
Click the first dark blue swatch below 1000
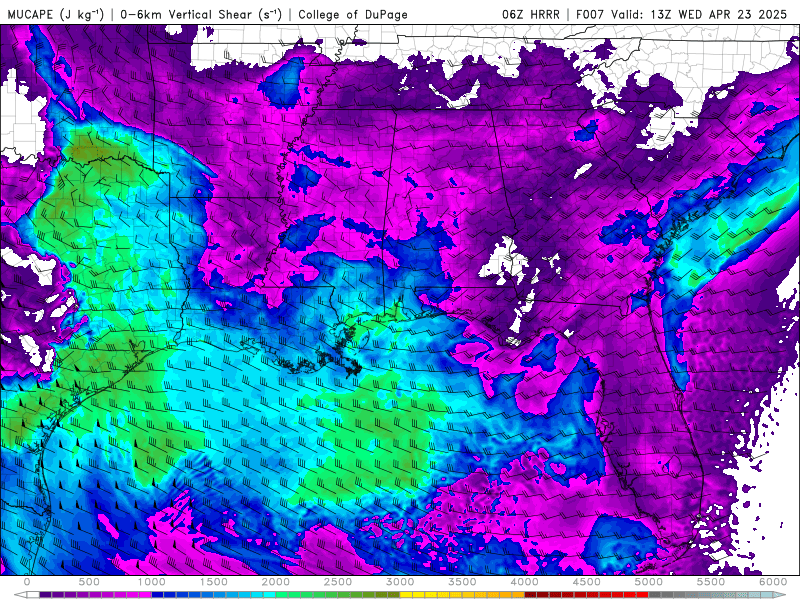[158, 594]
